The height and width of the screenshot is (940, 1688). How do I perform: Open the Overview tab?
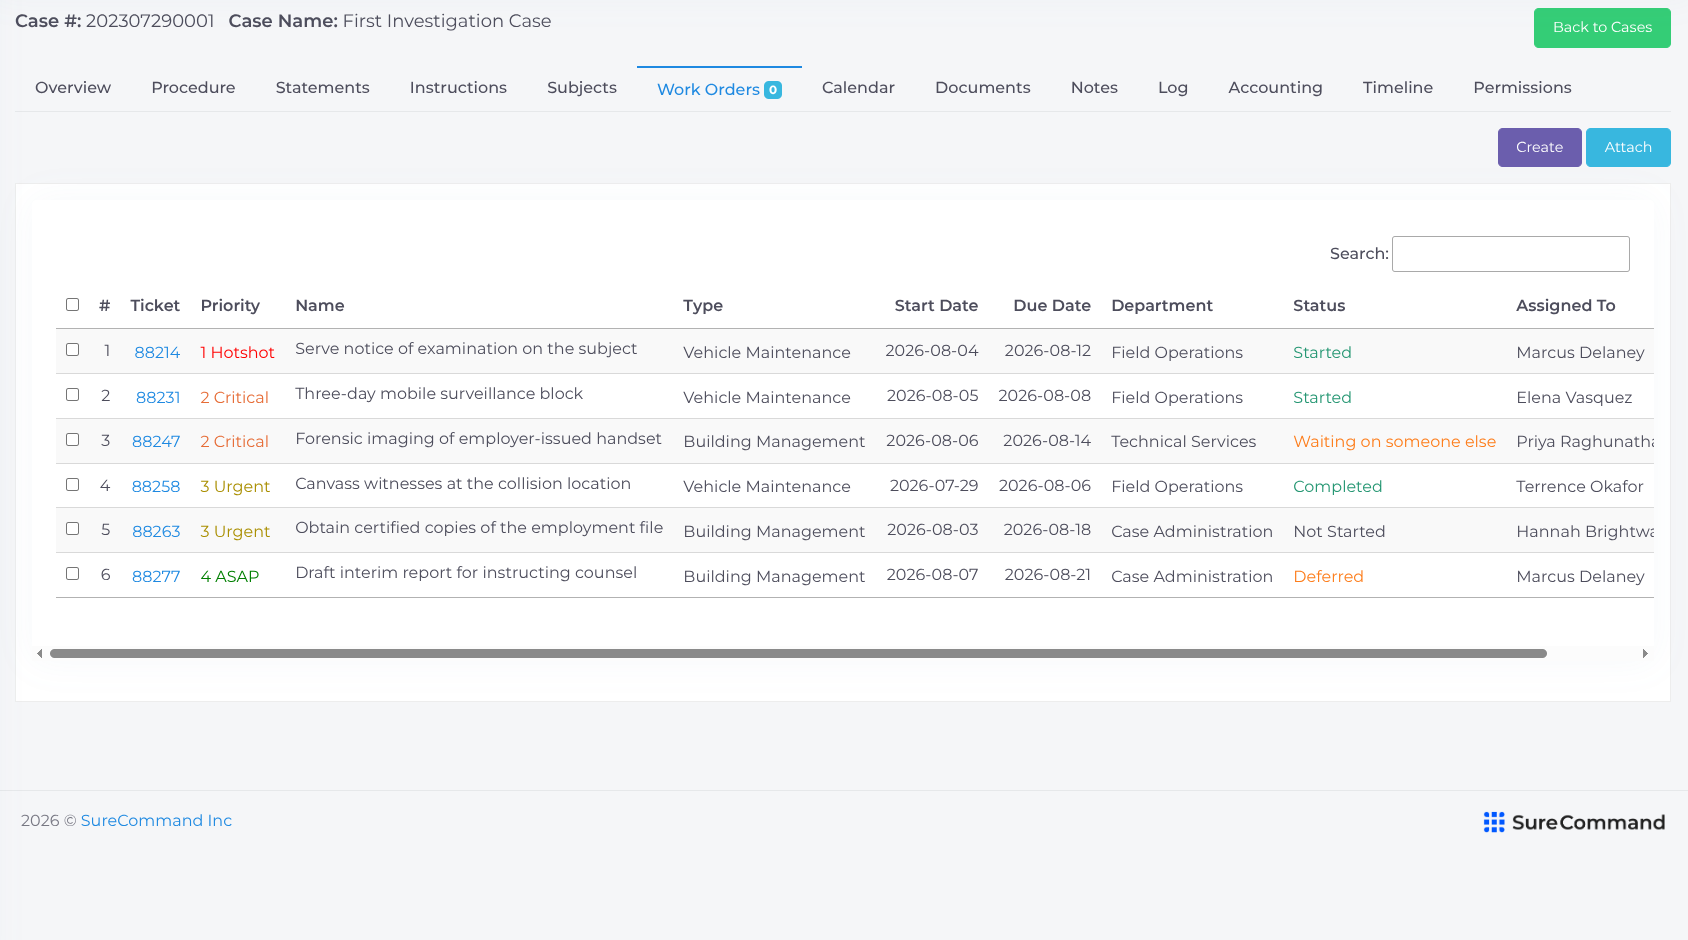[73, 88]
